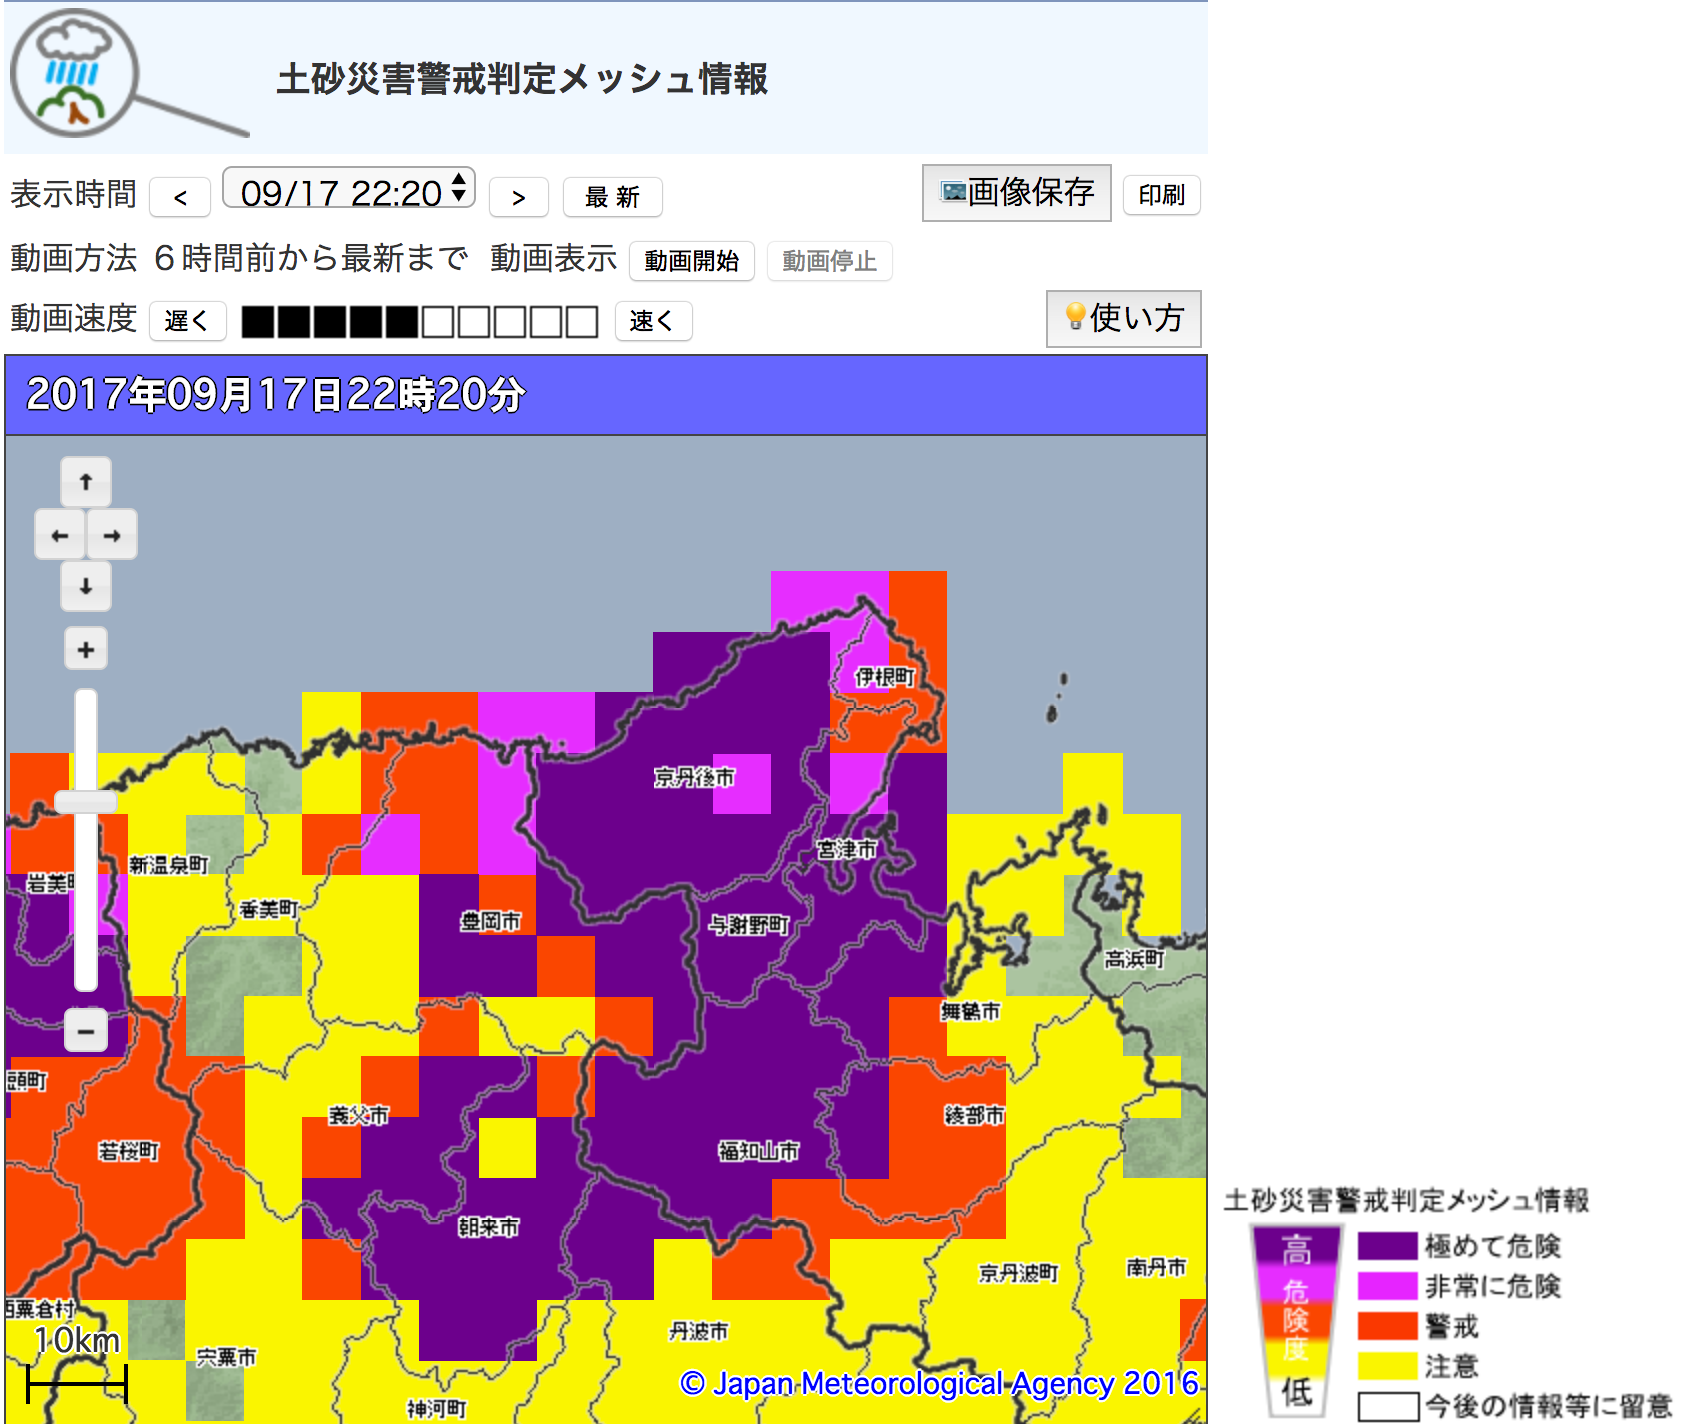The image size is (1686, 1426).
Task: Print the map with 印刷 button
Action: click(x=1161, y=195)
